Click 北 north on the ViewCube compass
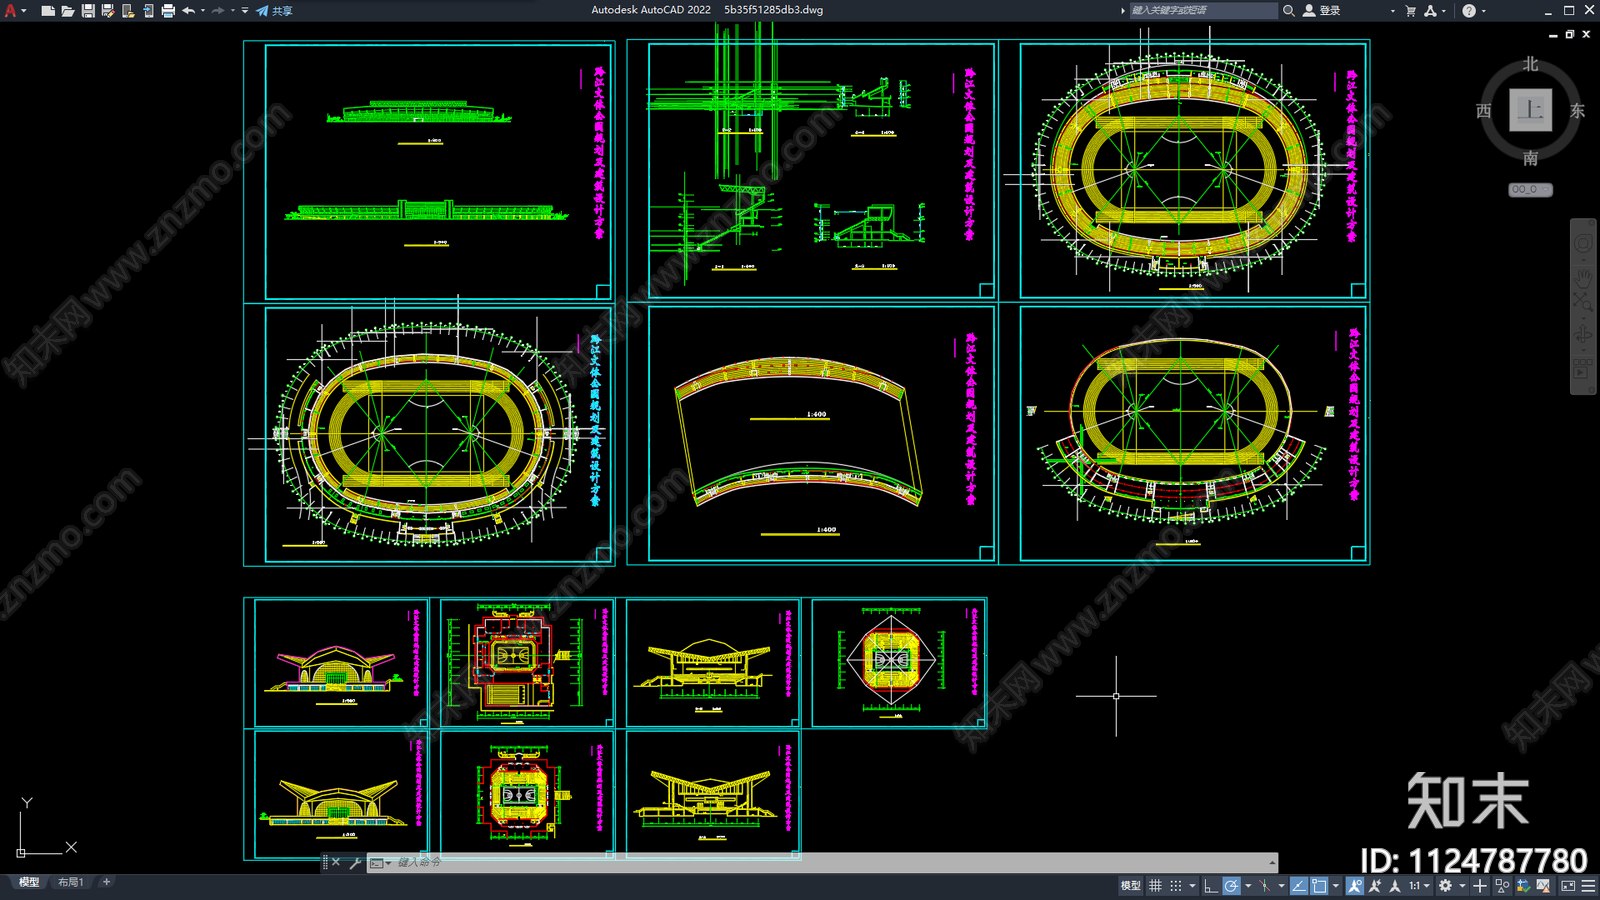1600x900 pixels. pyautogui.click(x=1530, y=64)
